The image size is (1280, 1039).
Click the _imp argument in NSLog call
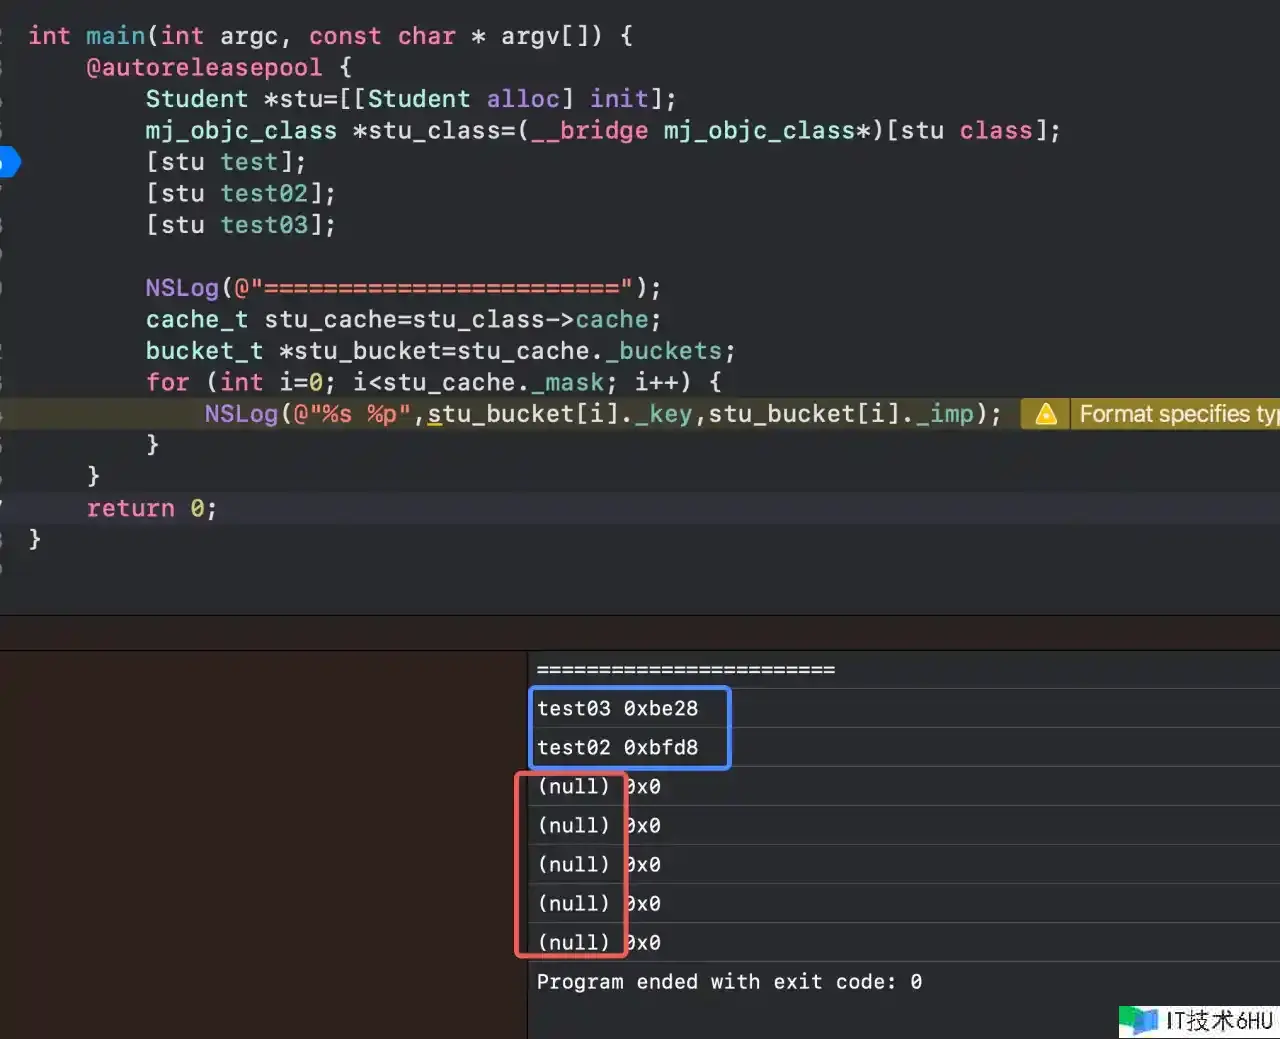(x=943, y=414)
